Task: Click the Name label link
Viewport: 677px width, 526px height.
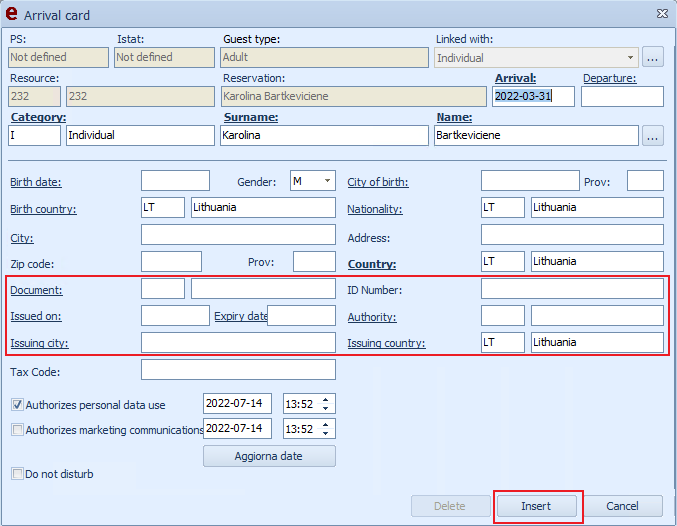Action: click(x=454, y=117)
